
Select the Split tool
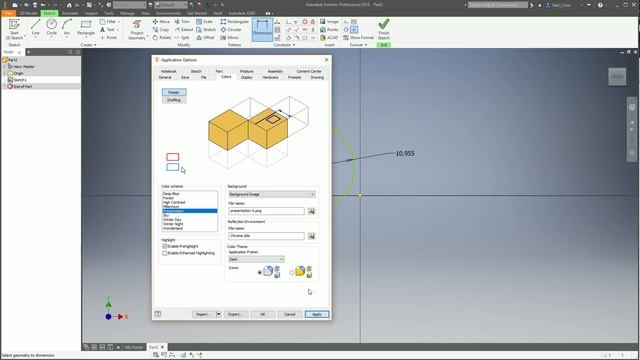(182, 38)
